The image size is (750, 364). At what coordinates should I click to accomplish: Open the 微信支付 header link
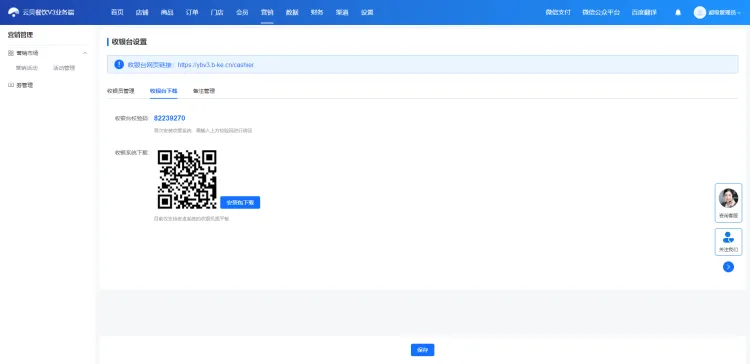tap(558, 12)
